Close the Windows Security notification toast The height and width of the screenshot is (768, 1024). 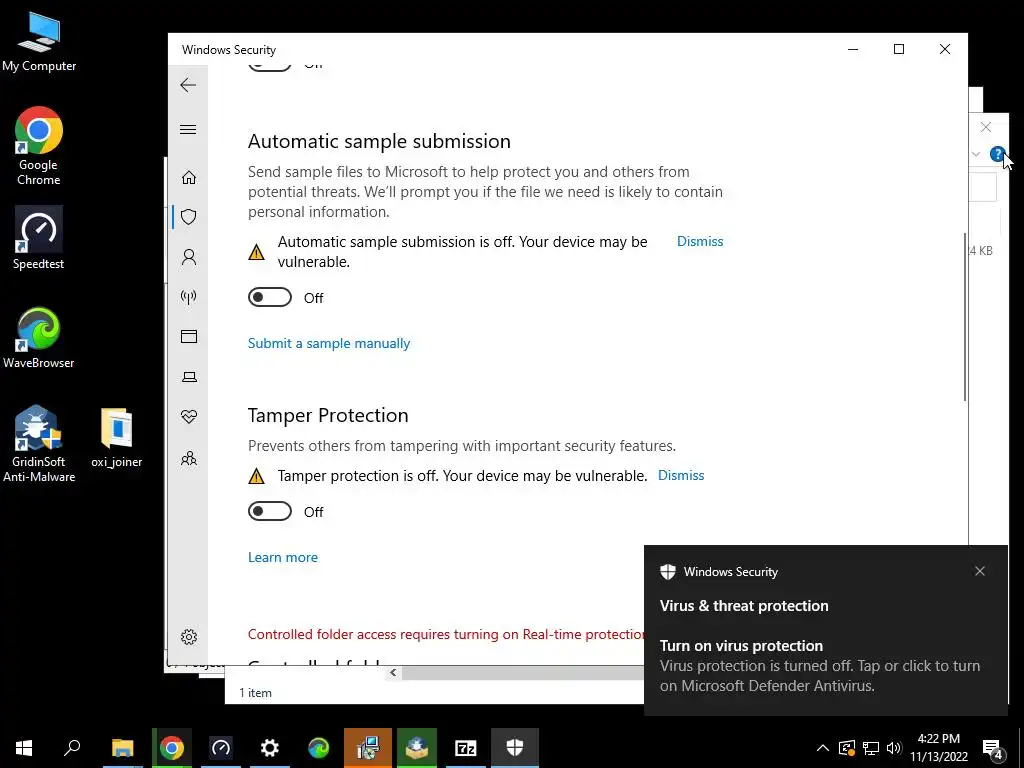coord(980,571)
